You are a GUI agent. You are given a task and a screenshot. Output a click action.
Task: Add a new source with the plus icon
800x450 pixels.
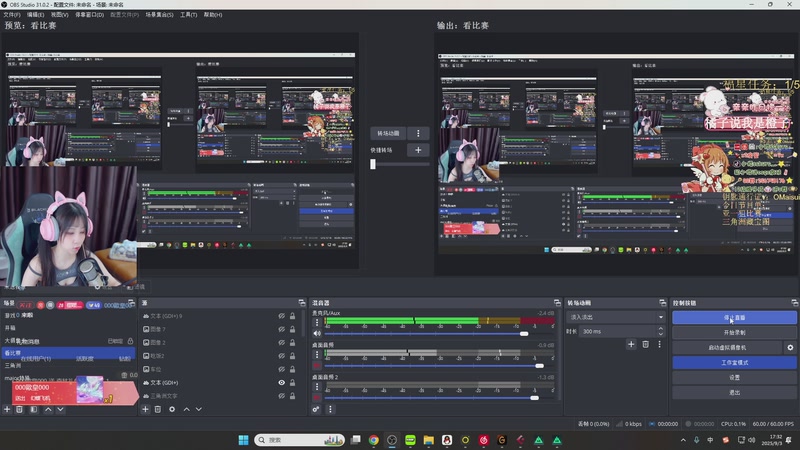(145, 409)
